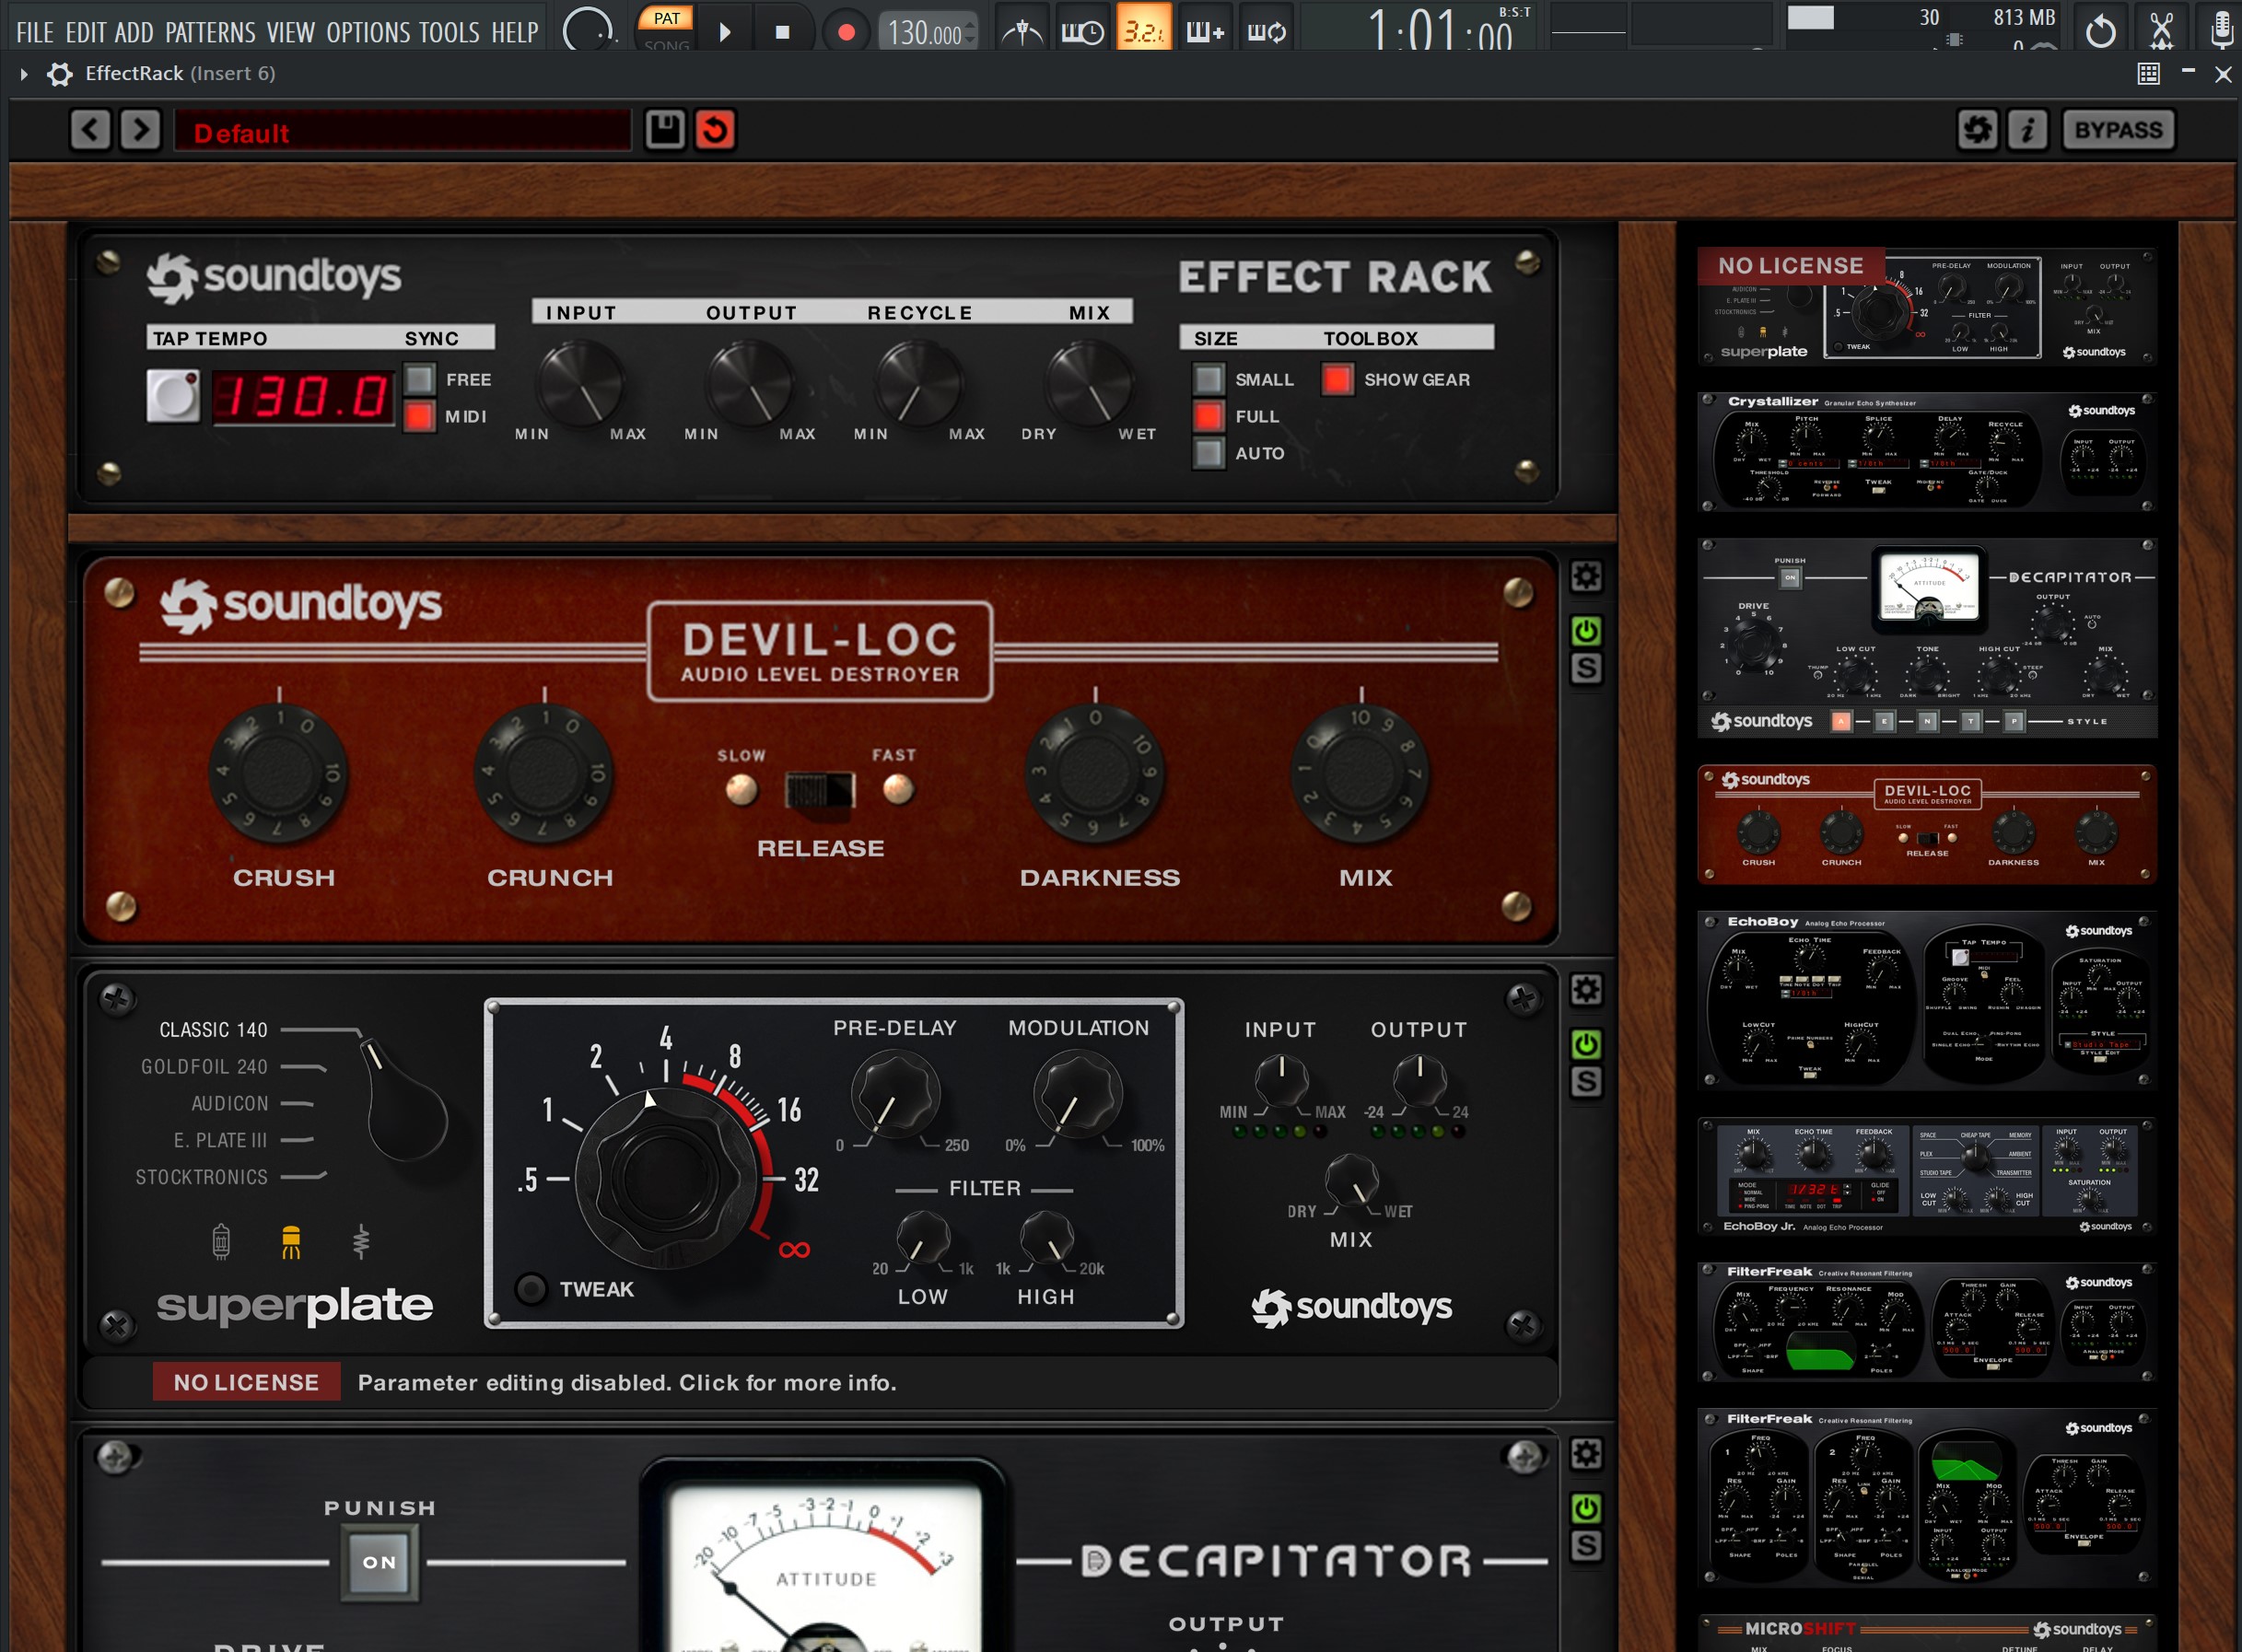Toggle the highlighted 3.2 countdown icon
Screen dimensions: 2242x1652
(x=1143, y=31)
